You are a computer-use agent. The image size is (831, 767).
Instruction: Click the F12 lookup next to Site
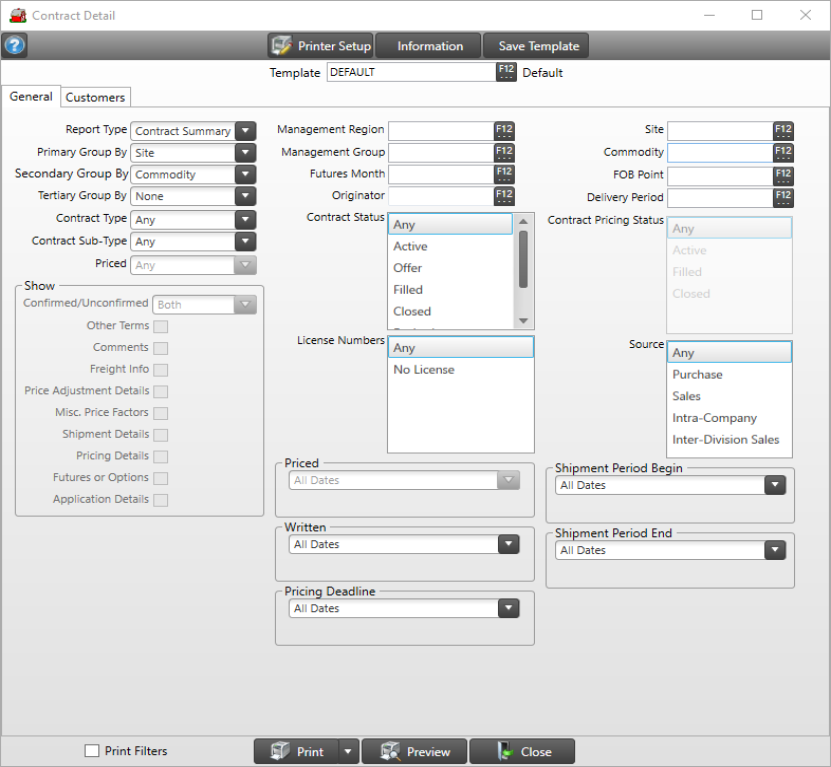click(783, 131)
